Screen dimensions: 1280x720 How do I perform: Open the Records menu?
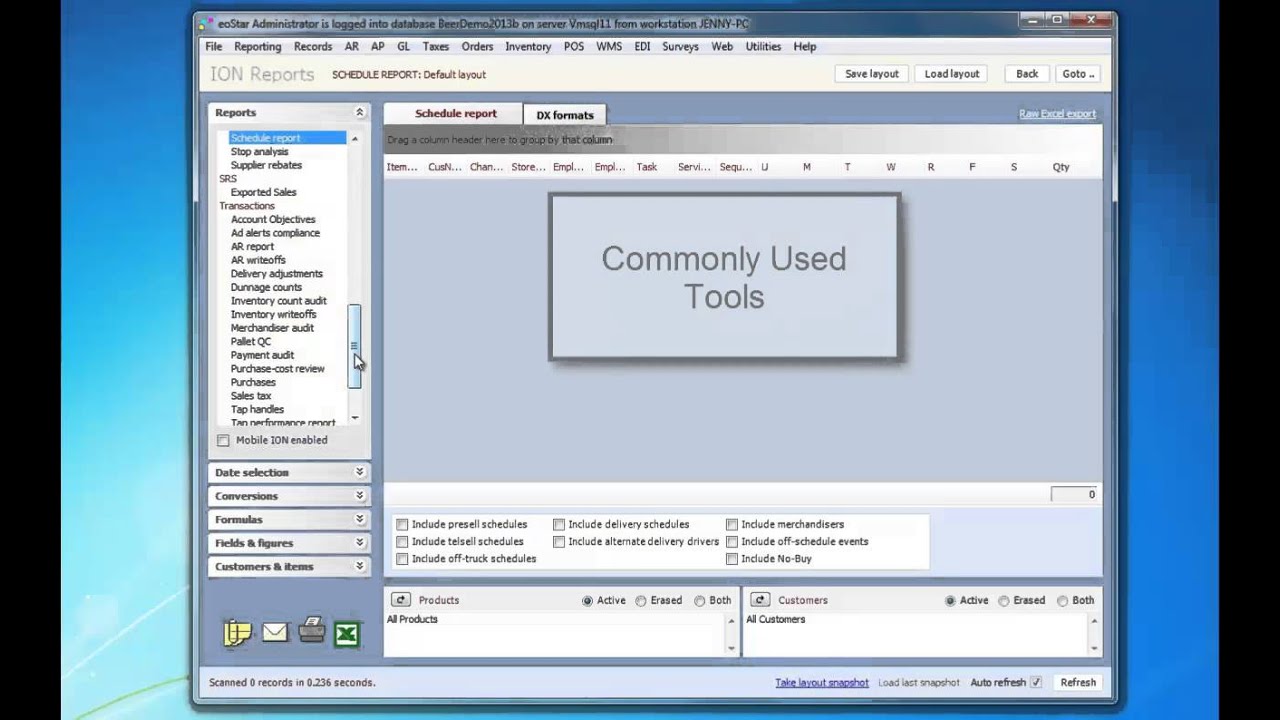(x=313, y=46)
